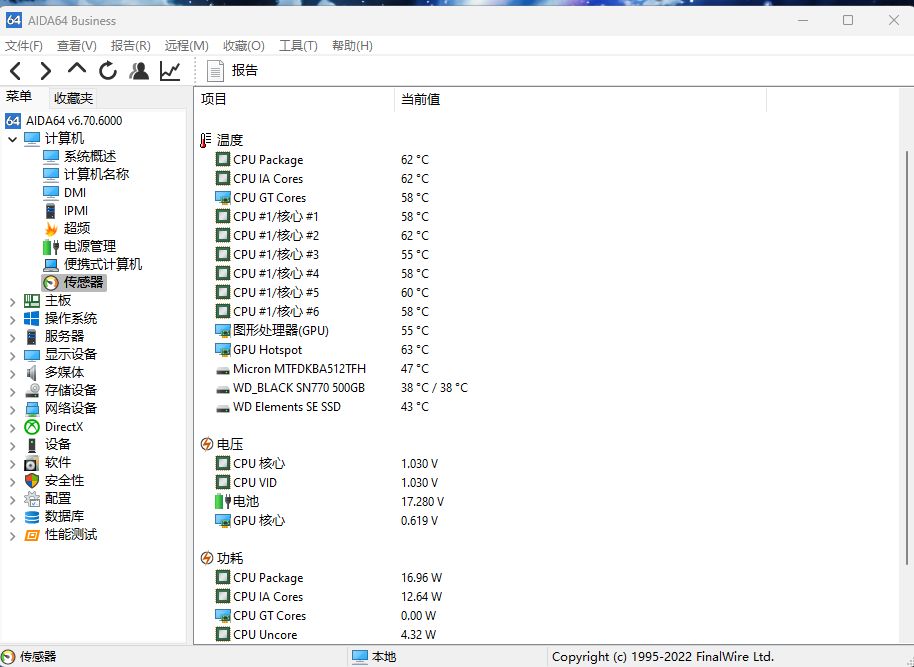Collapse the 计算机 tree node
The height and width of the screenshot is (667, 914).
tap(12, 139)
